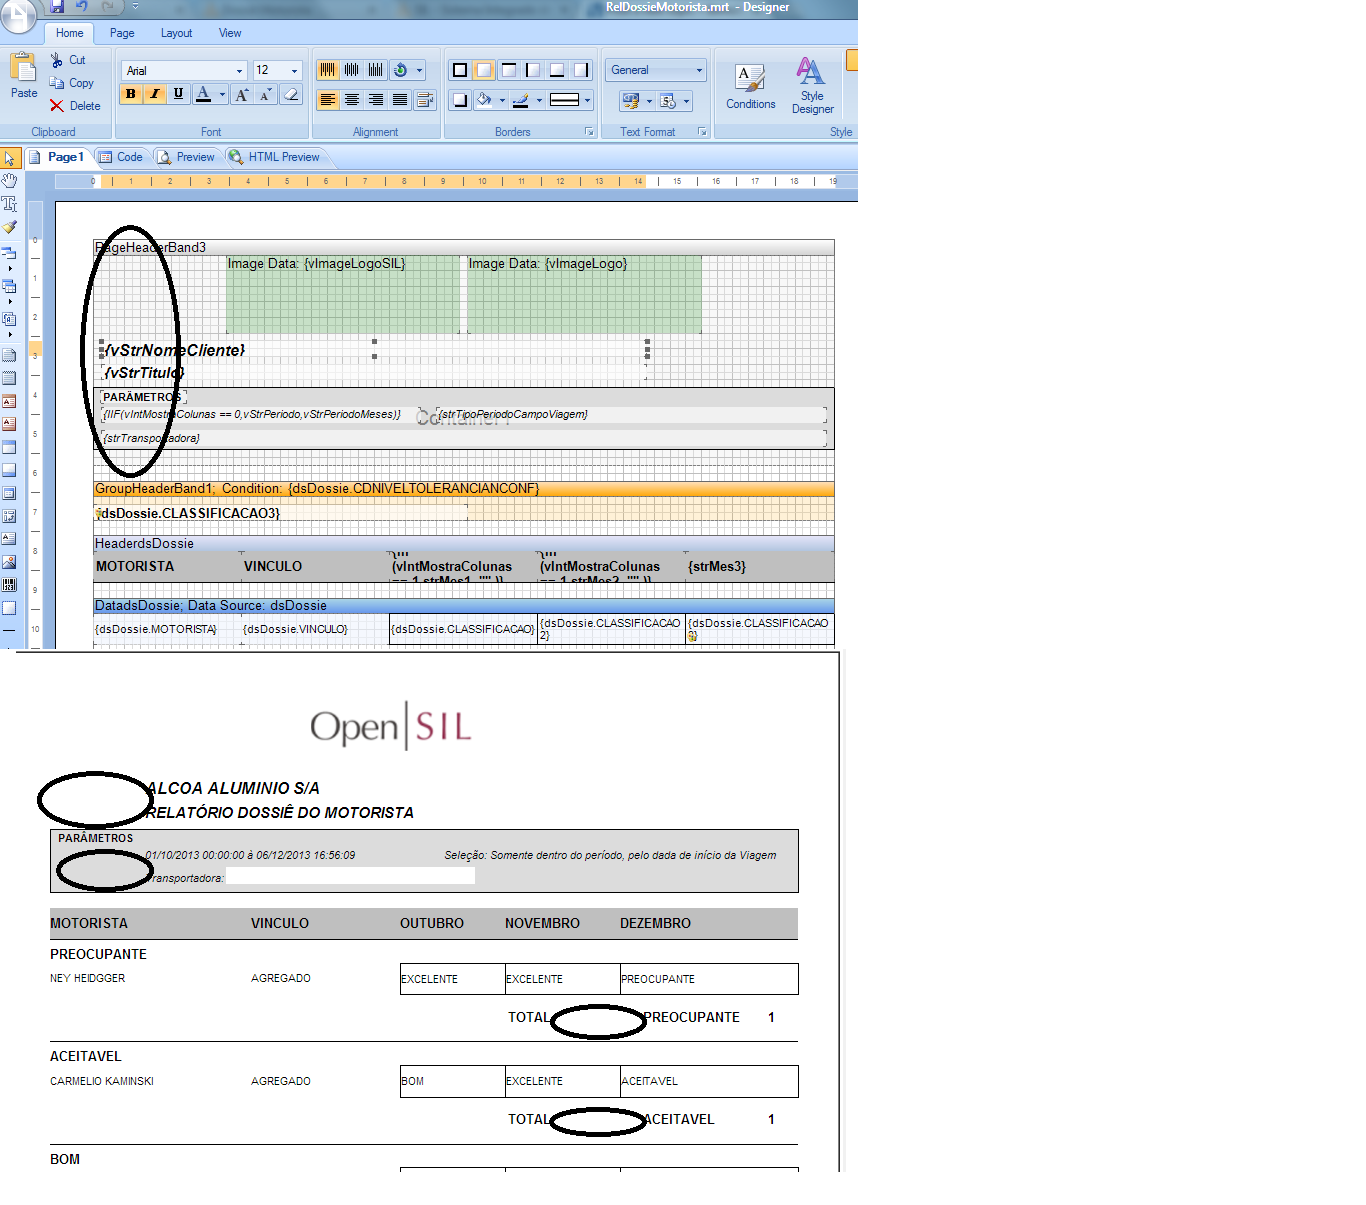Click the border color pen
Screen dimensions: 1366x1205
click(x=520, y=100)
